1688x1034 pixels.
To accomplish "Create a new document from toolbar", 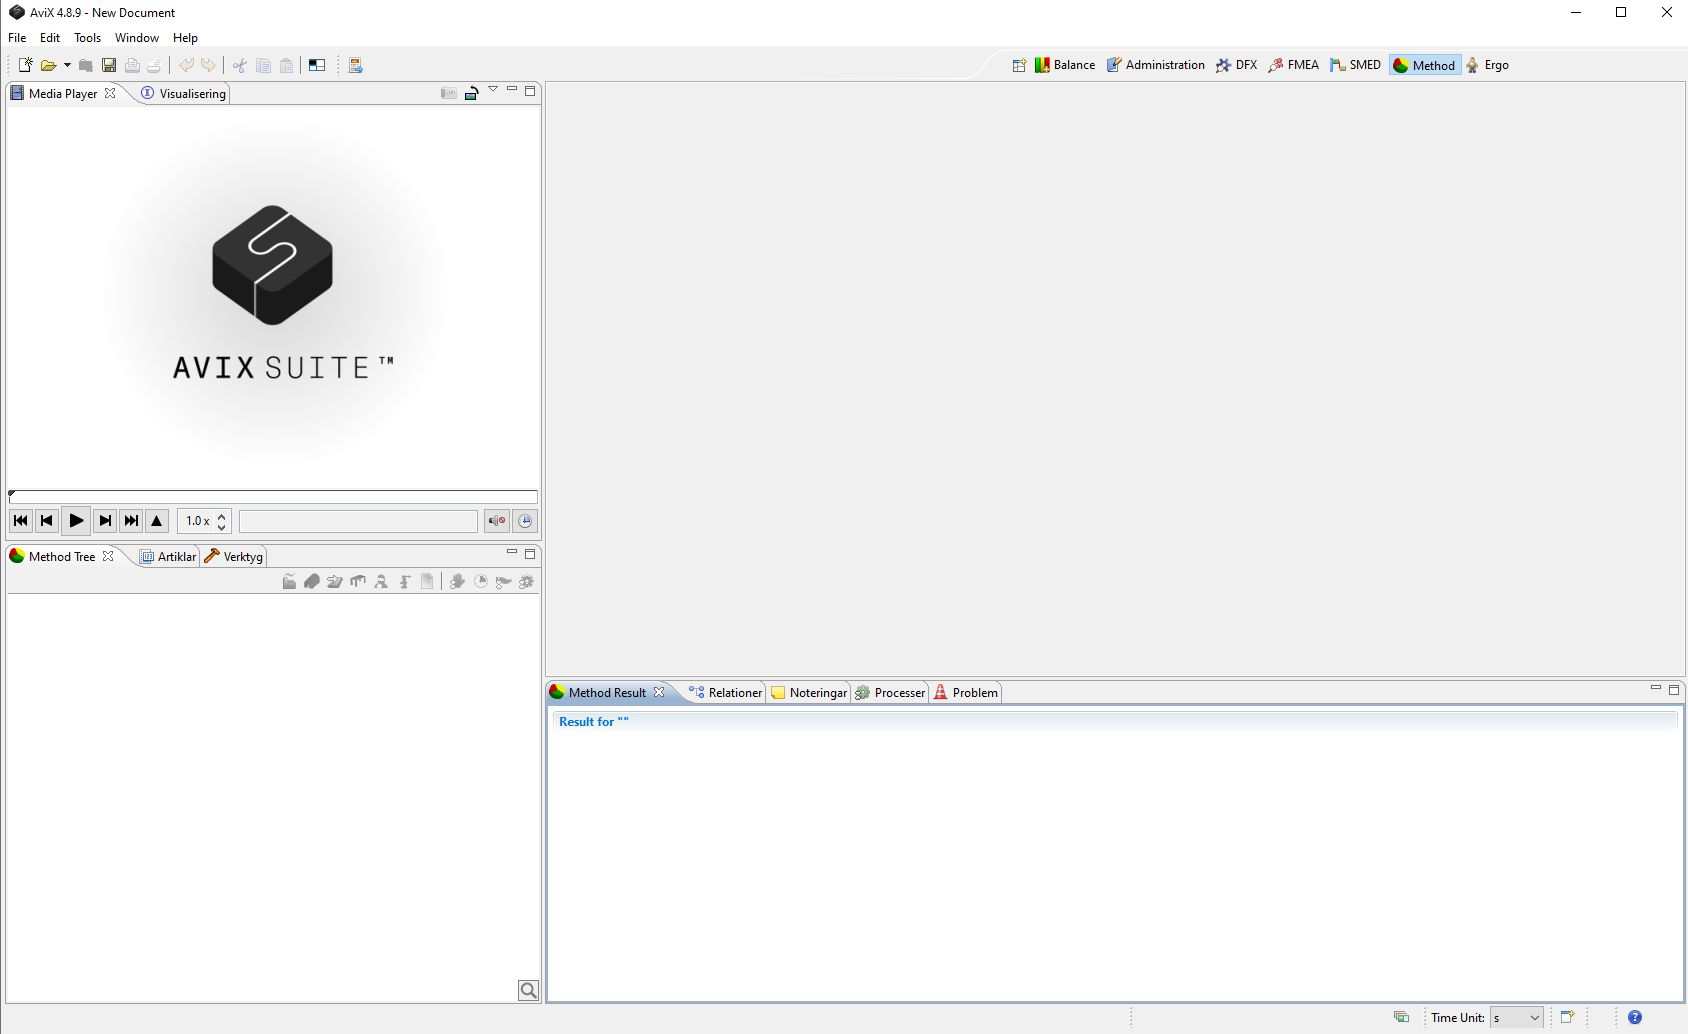I will pyautogui.click(x=25, y=65).
